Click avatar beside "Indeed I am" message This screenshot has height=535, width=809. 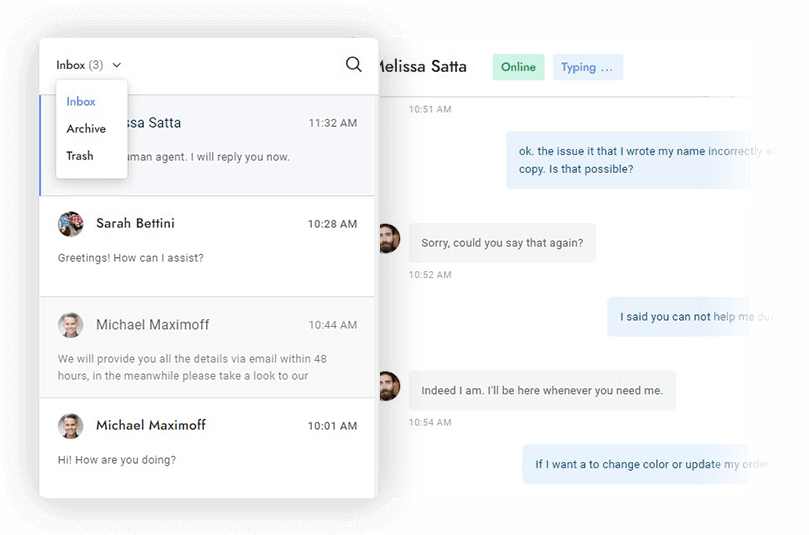tap(388, 386)
